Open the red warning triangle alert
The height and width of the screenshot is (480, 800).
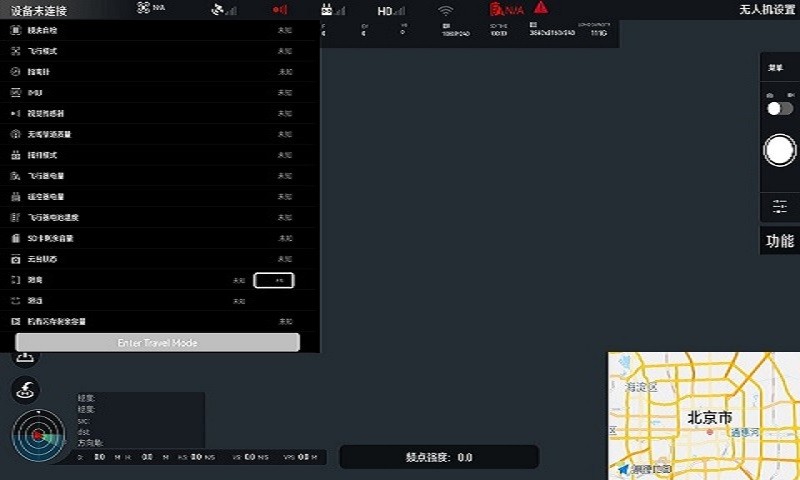pyautogui.click(x=541, y=8)
